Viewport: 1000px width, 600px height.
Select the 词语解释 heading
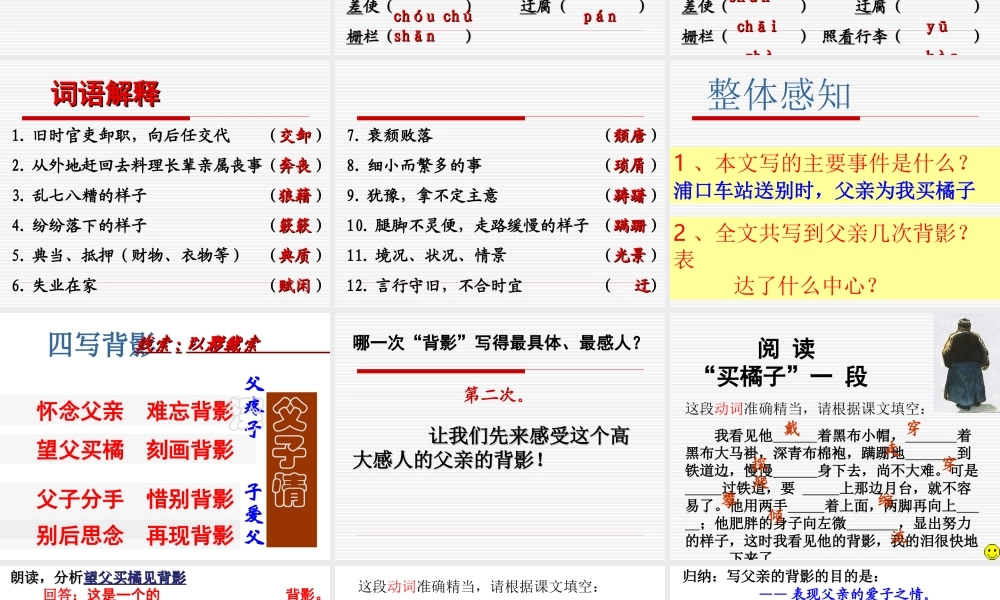[106, 94]
